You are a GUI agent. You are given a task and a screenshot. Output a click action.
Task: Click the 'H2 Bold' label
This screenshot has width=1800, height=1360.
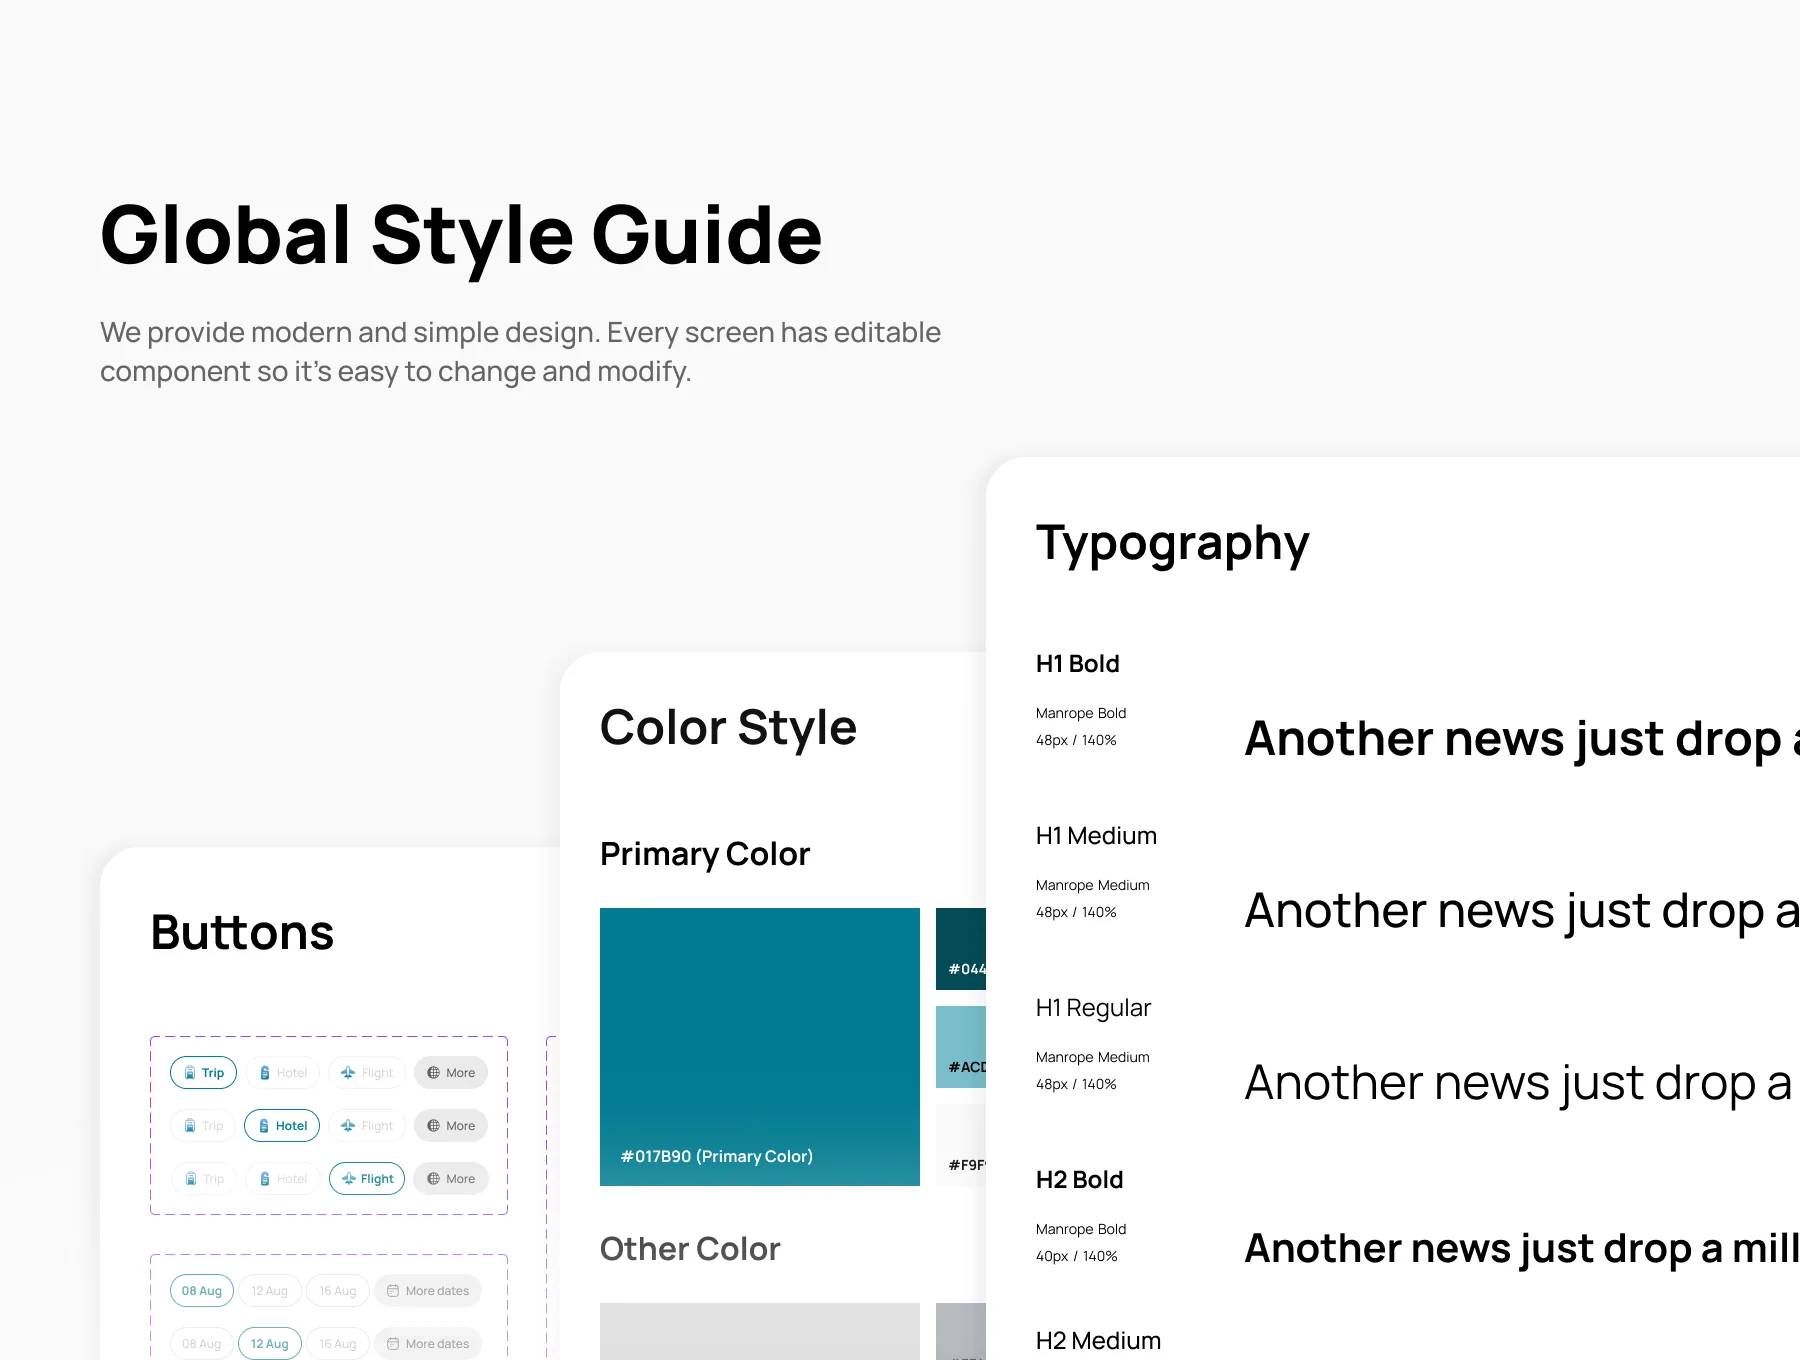(1079, 1180)
